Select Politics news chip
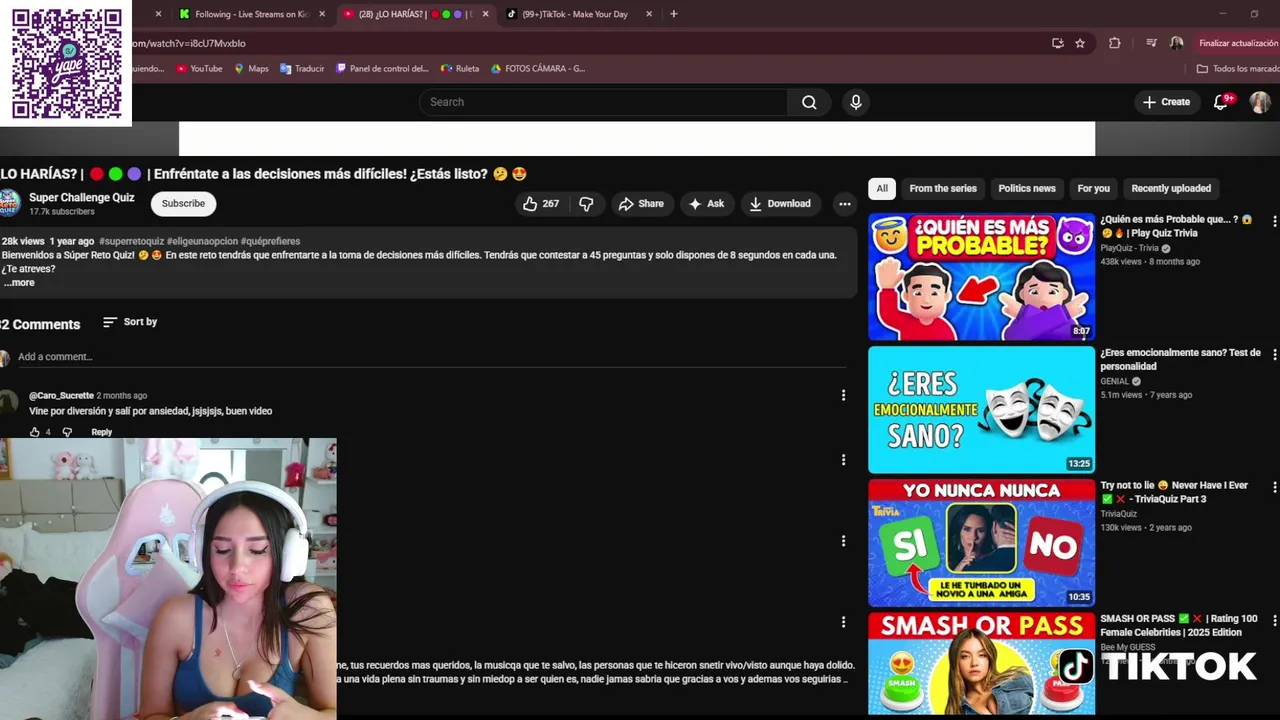The width and height of the screenshot is (1280, 720). [1027, 188]
